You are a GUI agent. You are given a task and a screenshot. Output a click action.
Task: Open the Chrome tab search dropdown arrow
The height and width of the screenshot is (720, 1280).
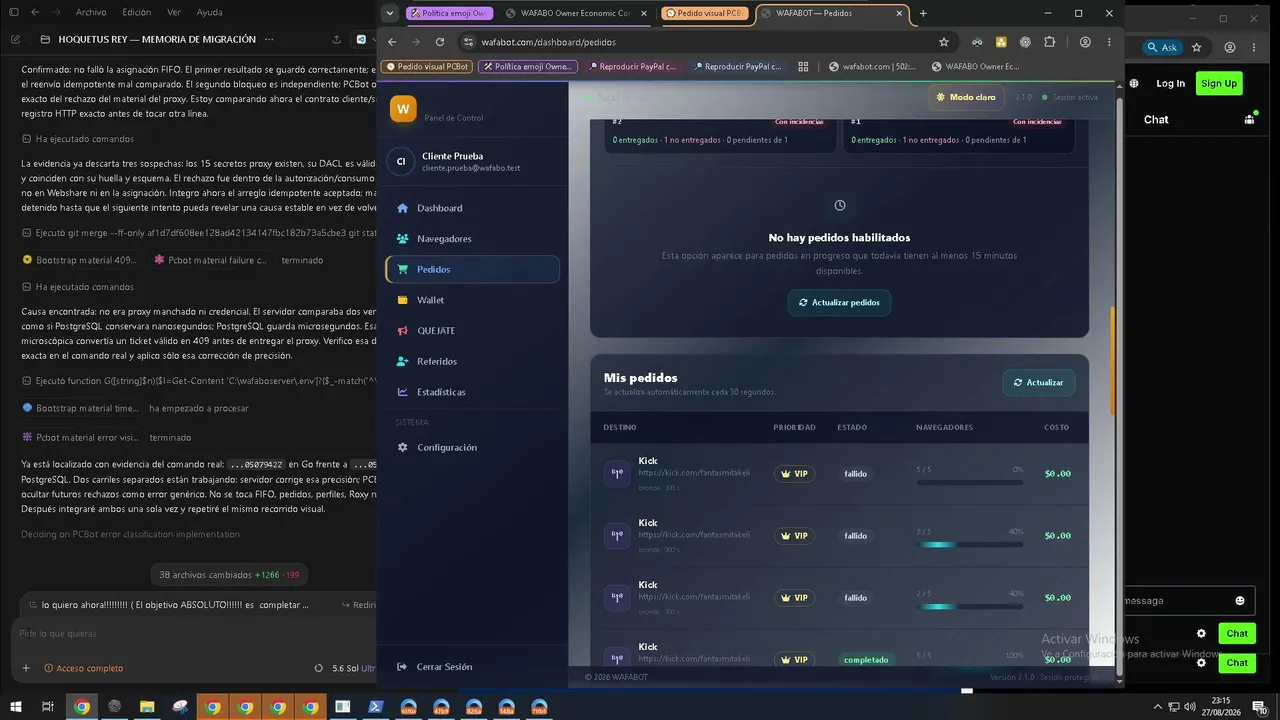coord(390,13)
